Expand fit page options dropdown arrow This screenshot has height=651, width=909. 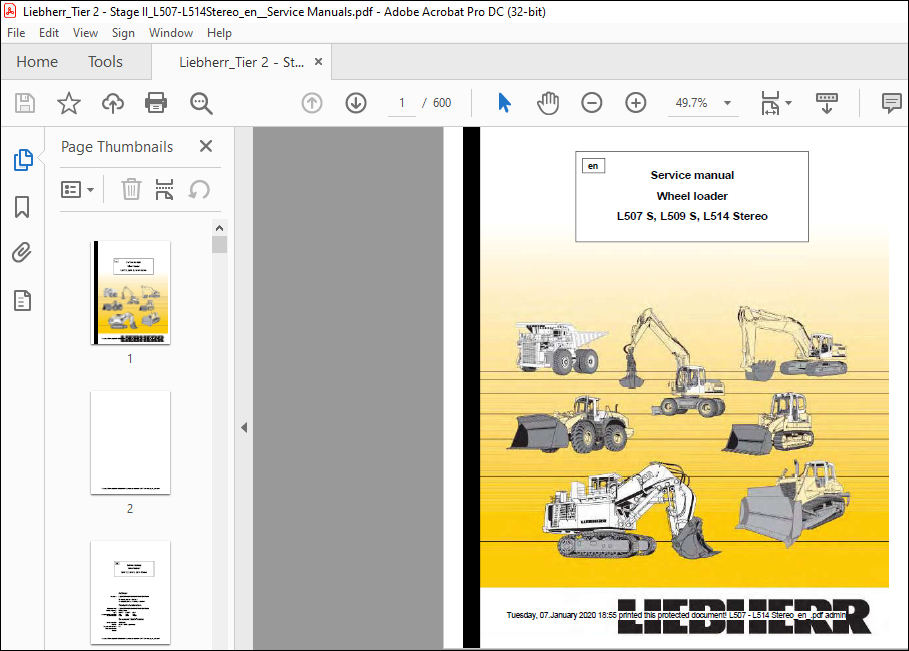[788, 103]
